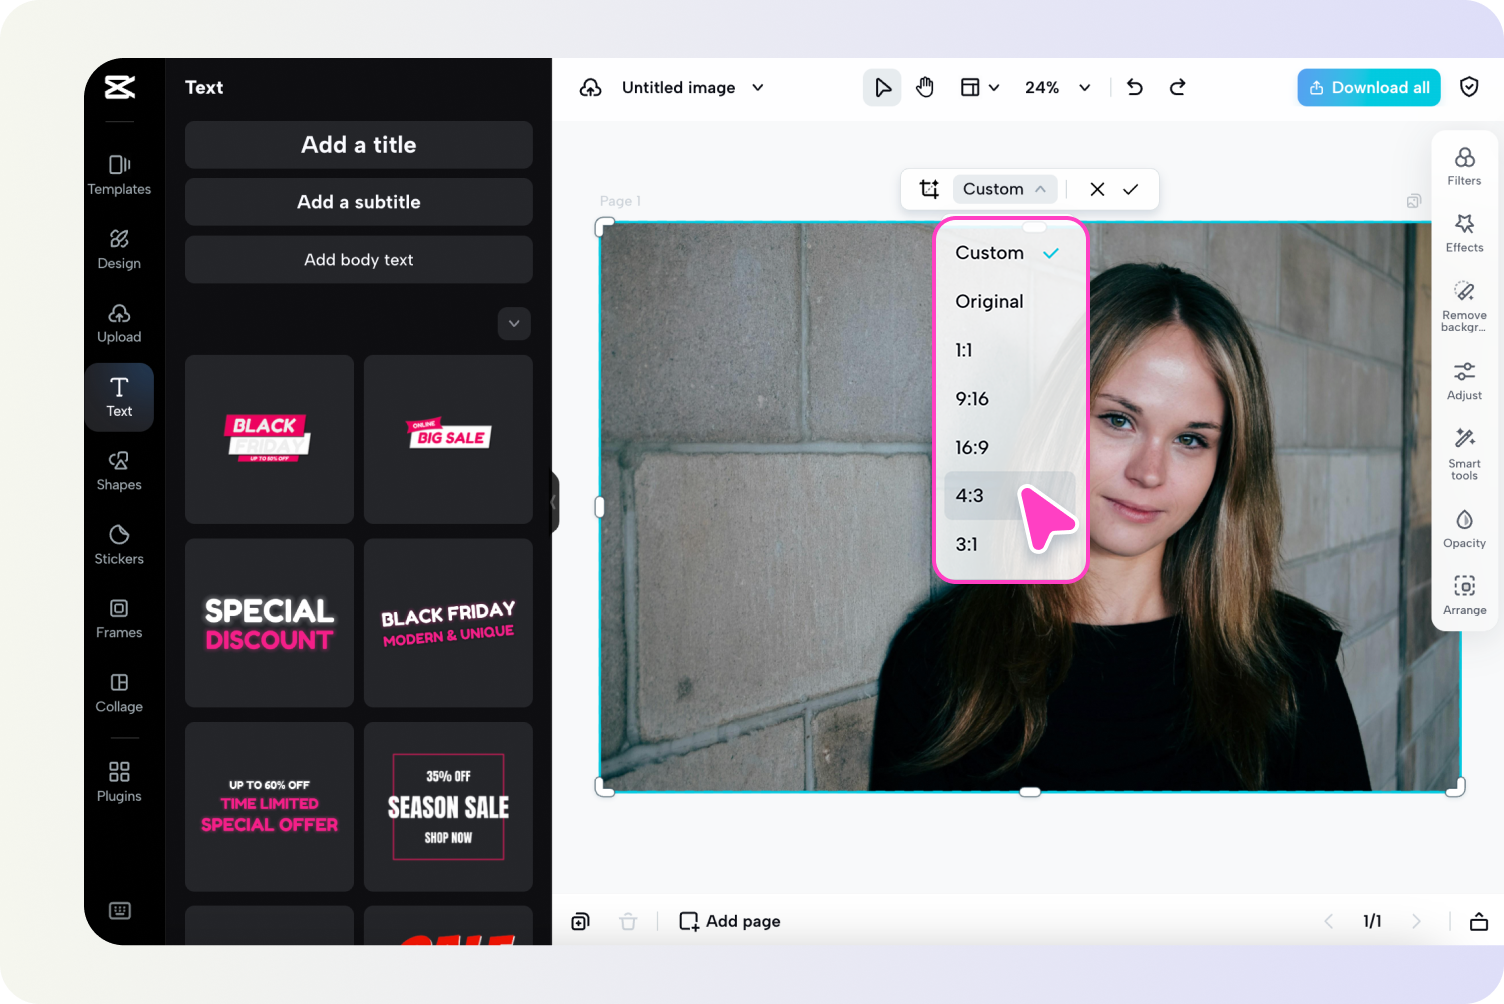The height and width of the screenshot is (1004, 1504).
Task: Click the CapCut logo icon
Action: [x=119, y=87]
